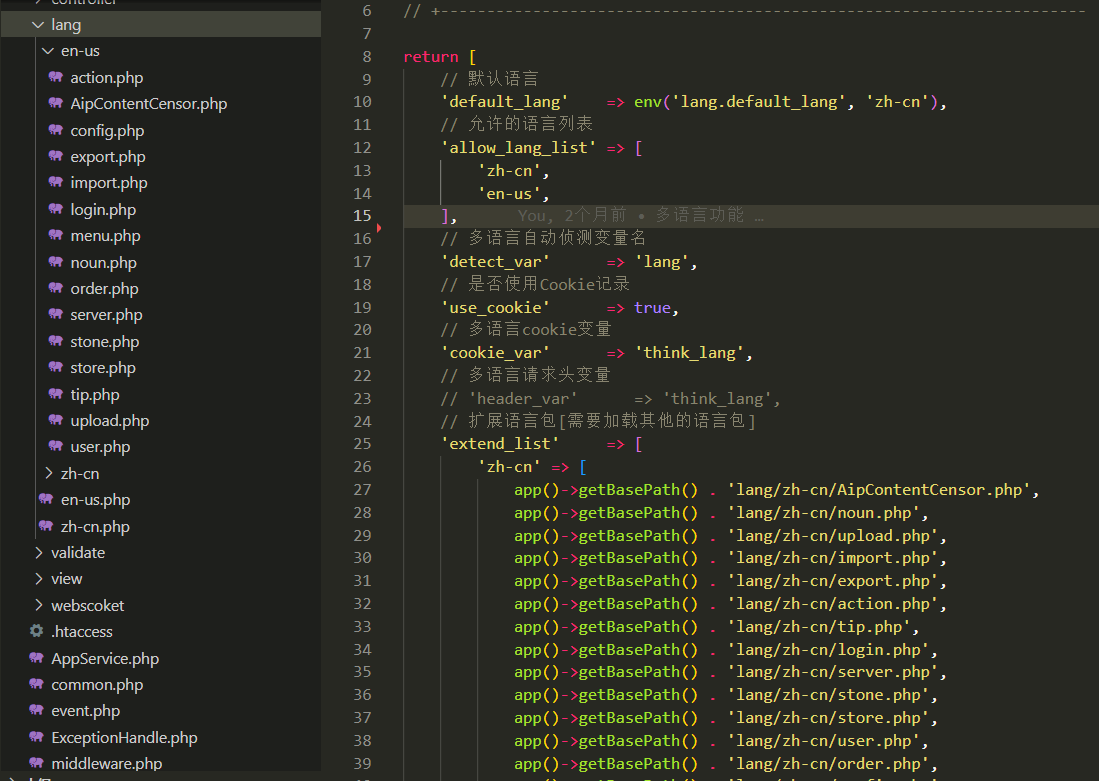Click the 'default_lang' key in the code

[x=505, y=102]
